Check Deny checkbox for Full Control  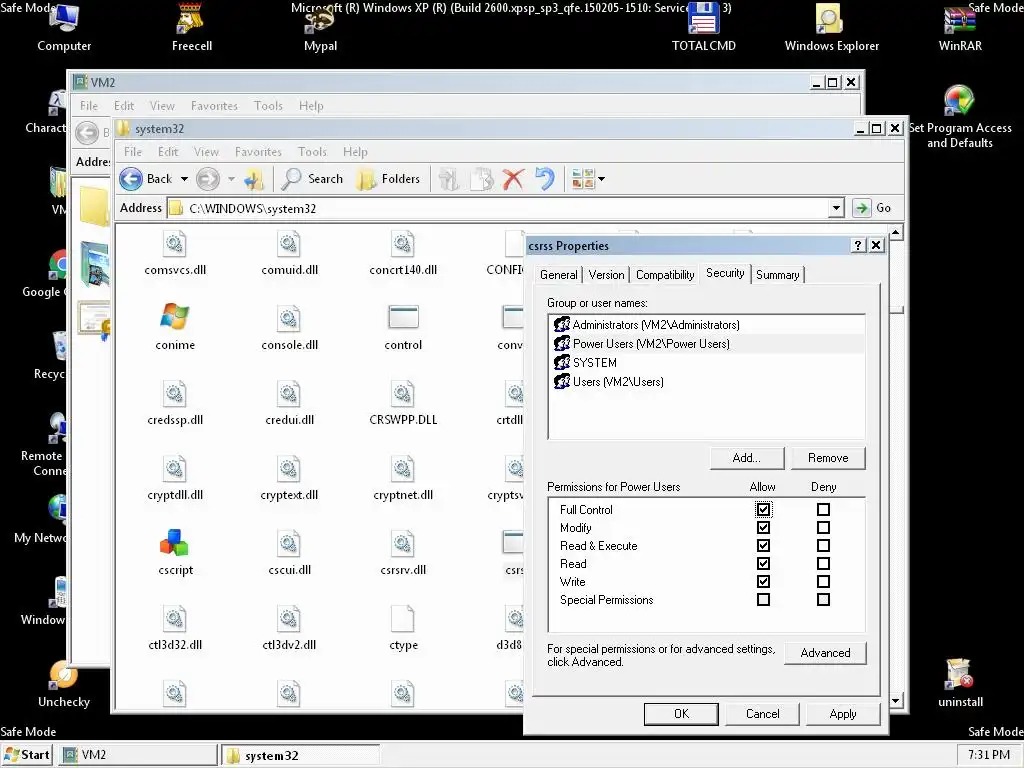click(x=824, y=509)
